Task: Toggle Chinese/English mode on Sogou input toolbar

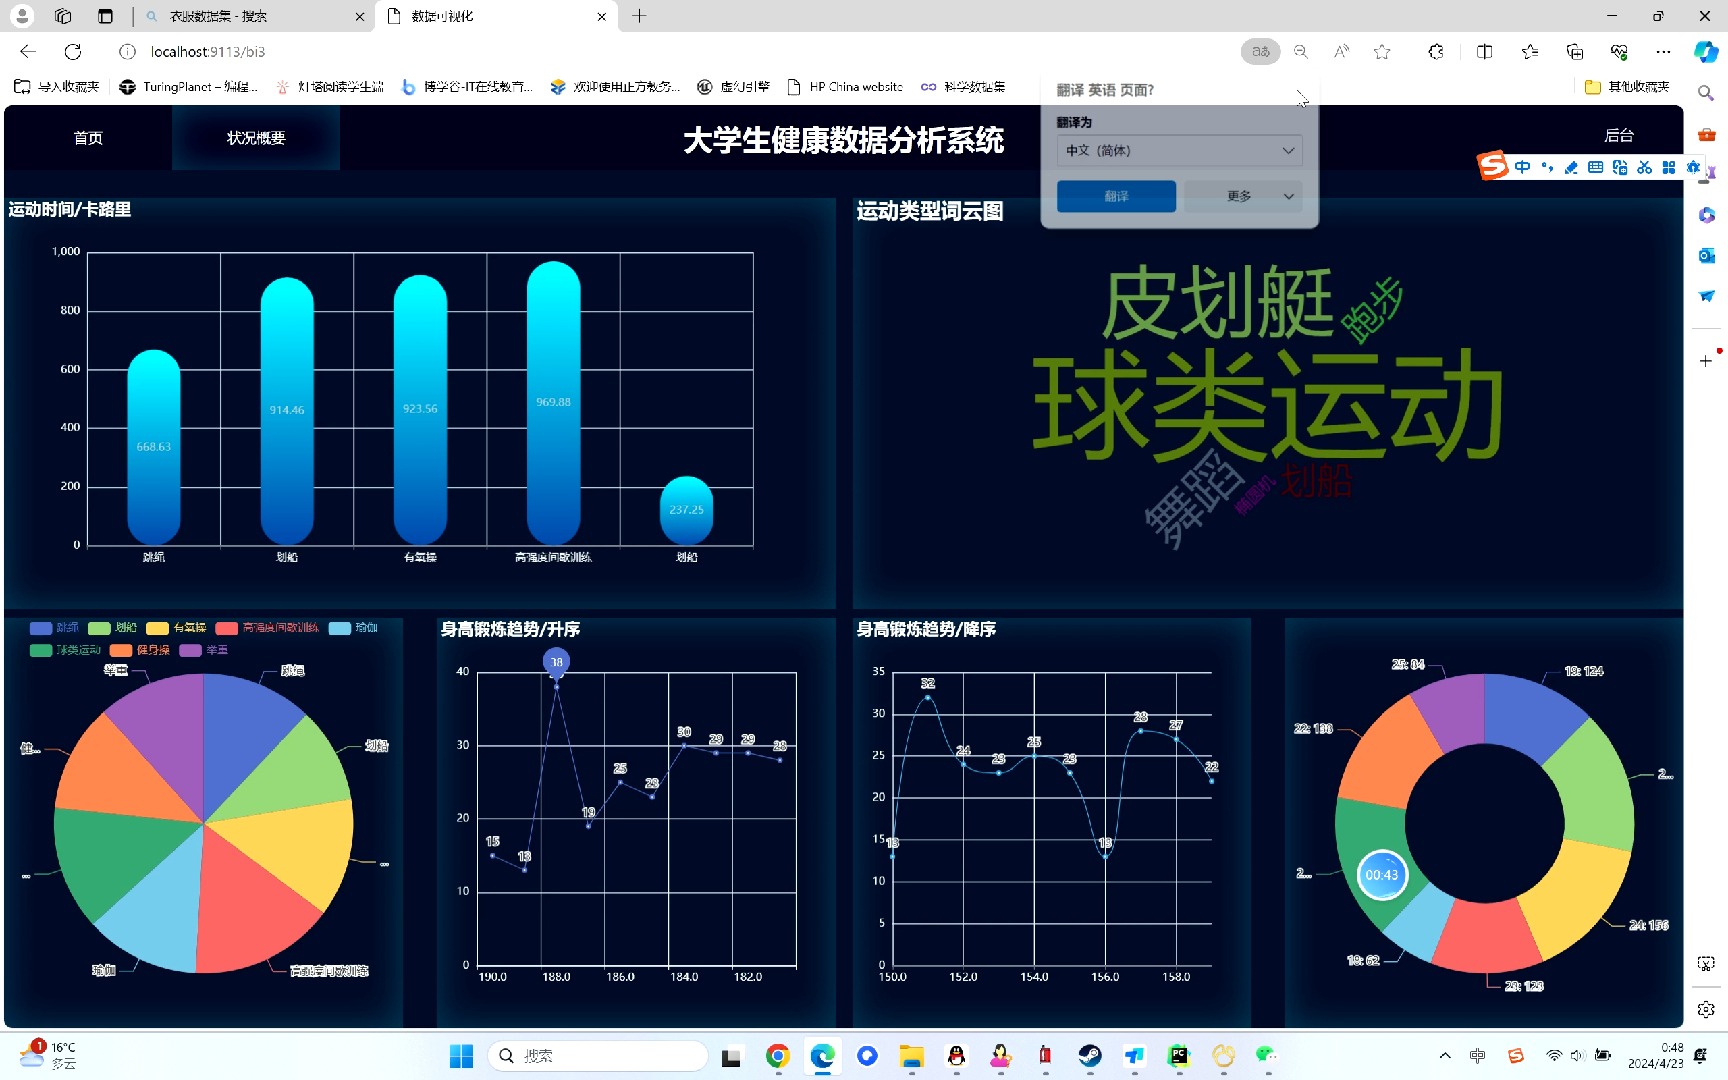Action: coord(1523,167)
